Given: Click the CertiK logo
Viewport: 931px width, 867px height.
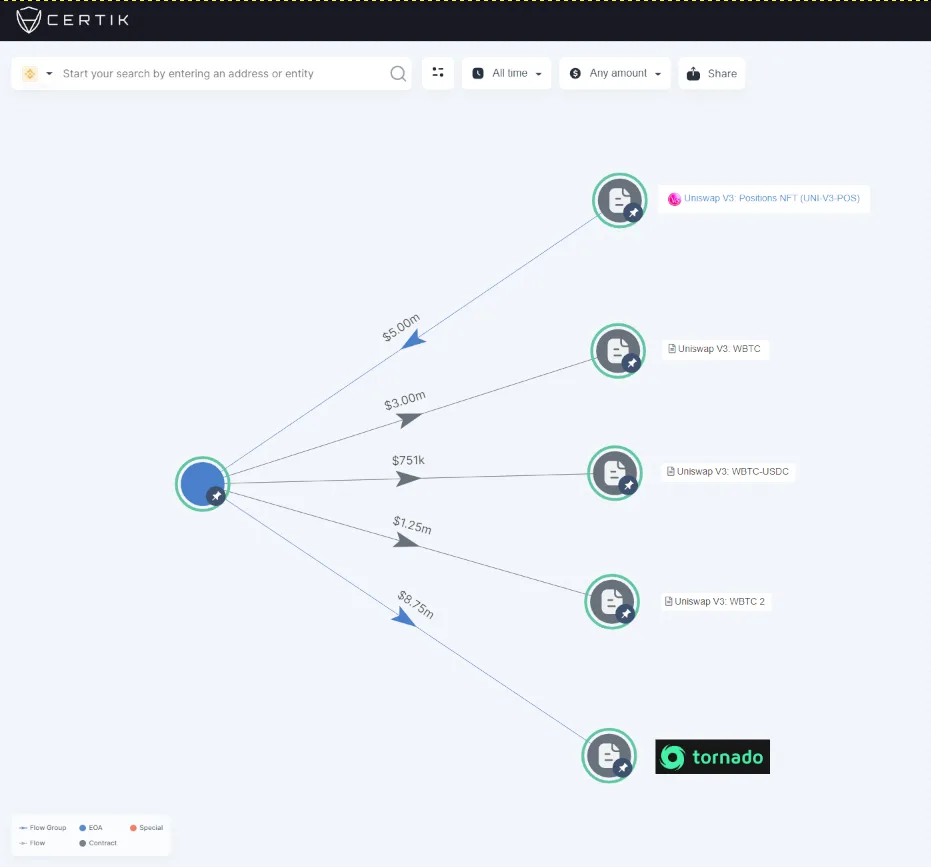Looking at the screenshot, I should (72, 20).
